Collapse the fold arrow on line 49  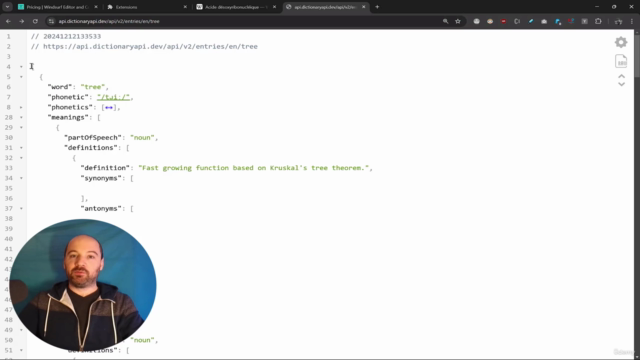click(21, 330)
